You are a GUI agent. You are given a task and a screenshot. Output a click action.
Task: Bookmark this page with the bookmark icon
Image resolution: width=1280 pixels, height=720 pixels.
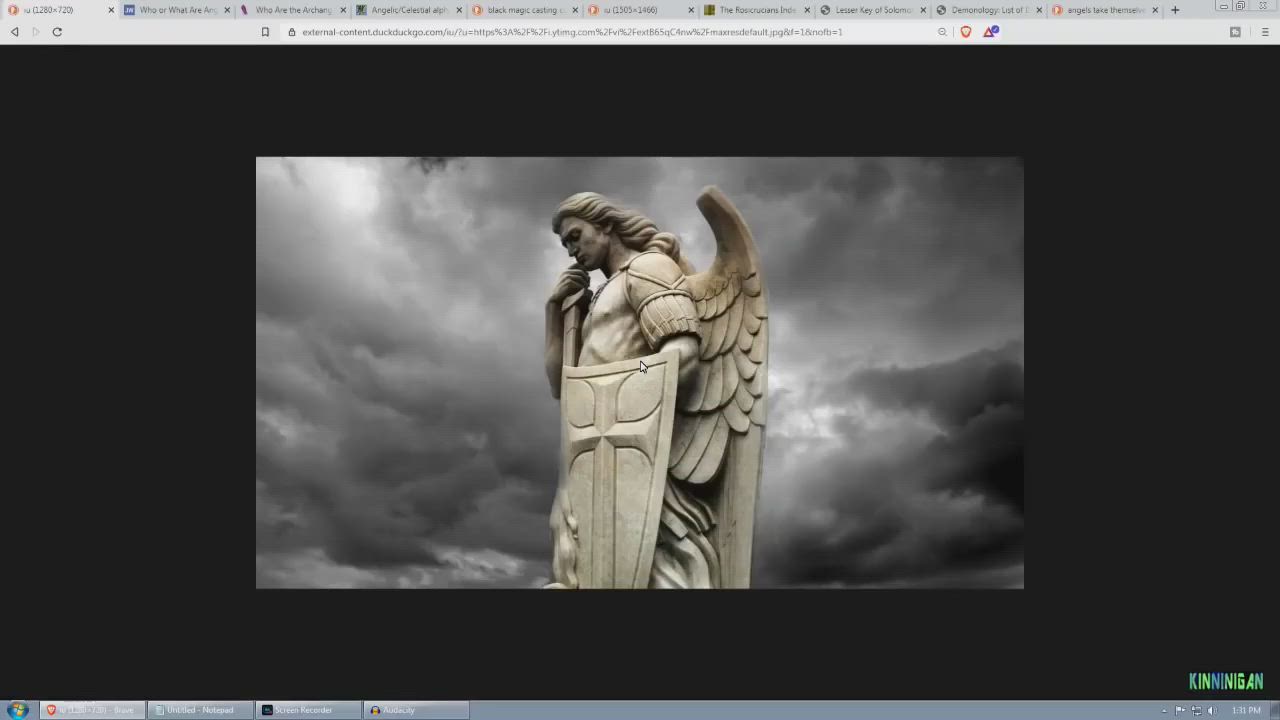point(265,32)
